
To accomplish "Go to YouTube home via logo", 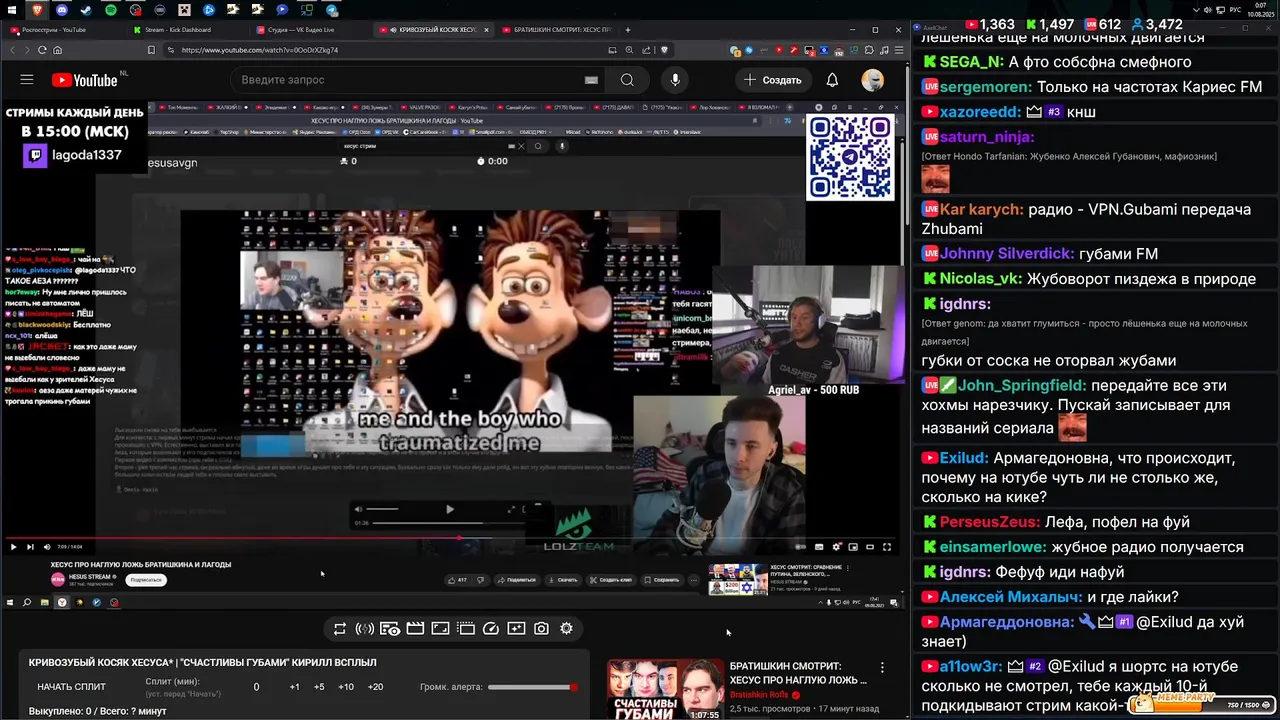I will [x=85, y=80].
